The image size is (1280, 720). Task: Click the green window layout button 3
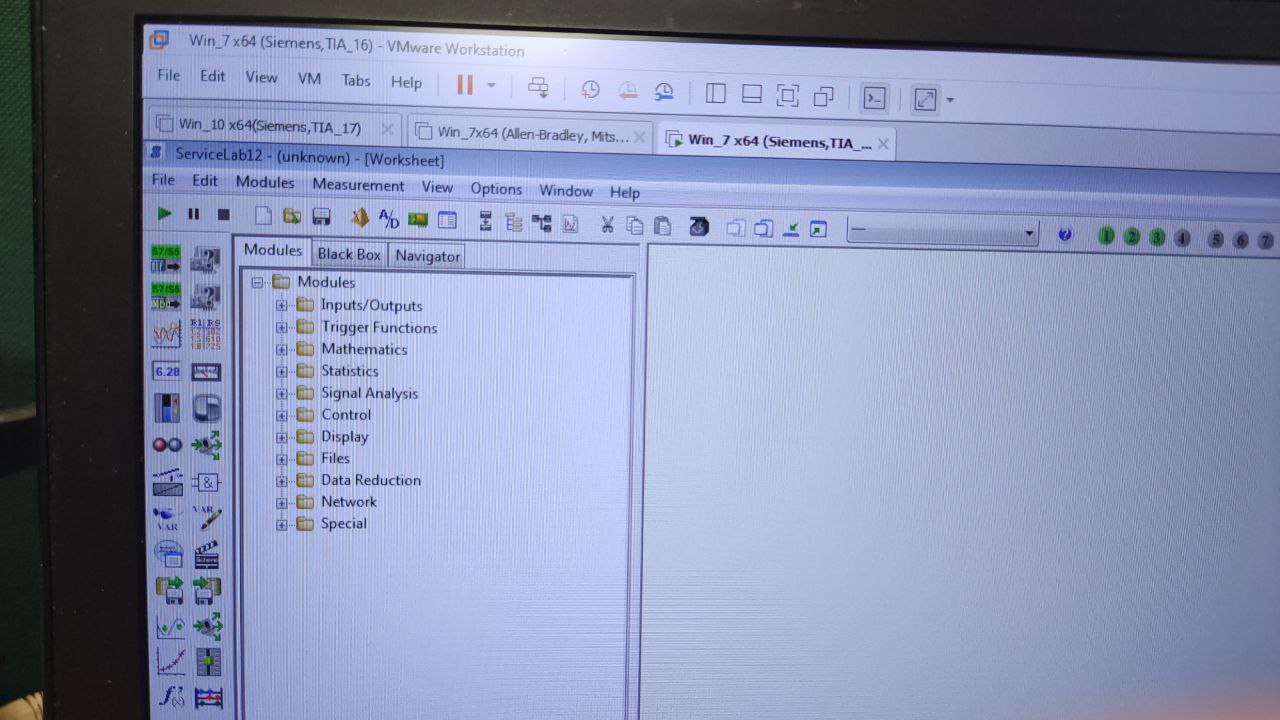click(1157, 238)
